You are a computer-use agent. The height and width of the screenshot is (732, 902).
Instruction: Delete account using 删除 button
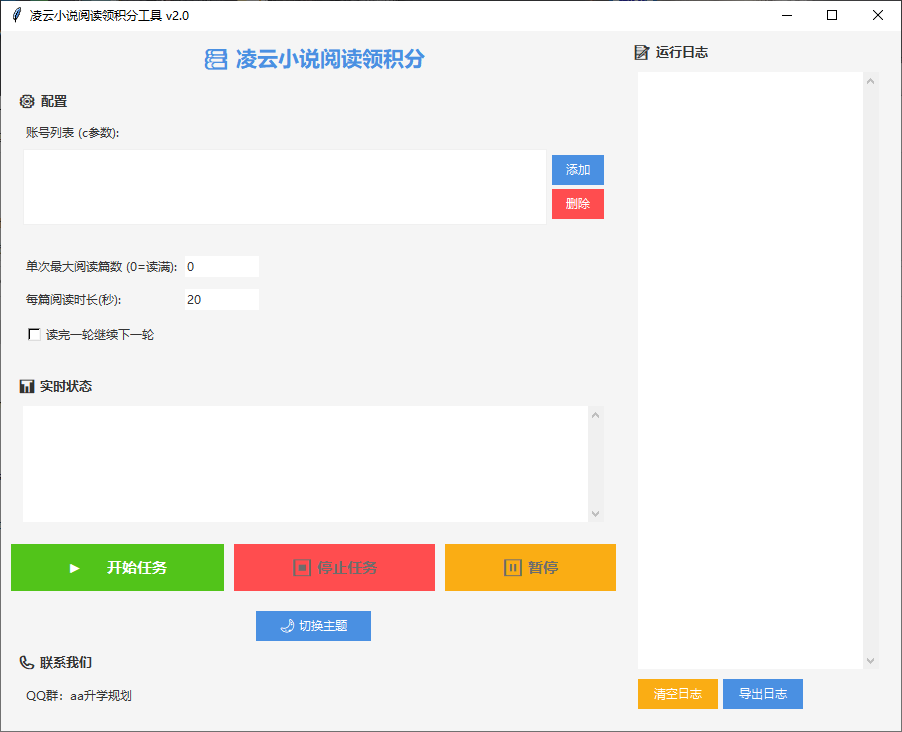coord(578,204)
